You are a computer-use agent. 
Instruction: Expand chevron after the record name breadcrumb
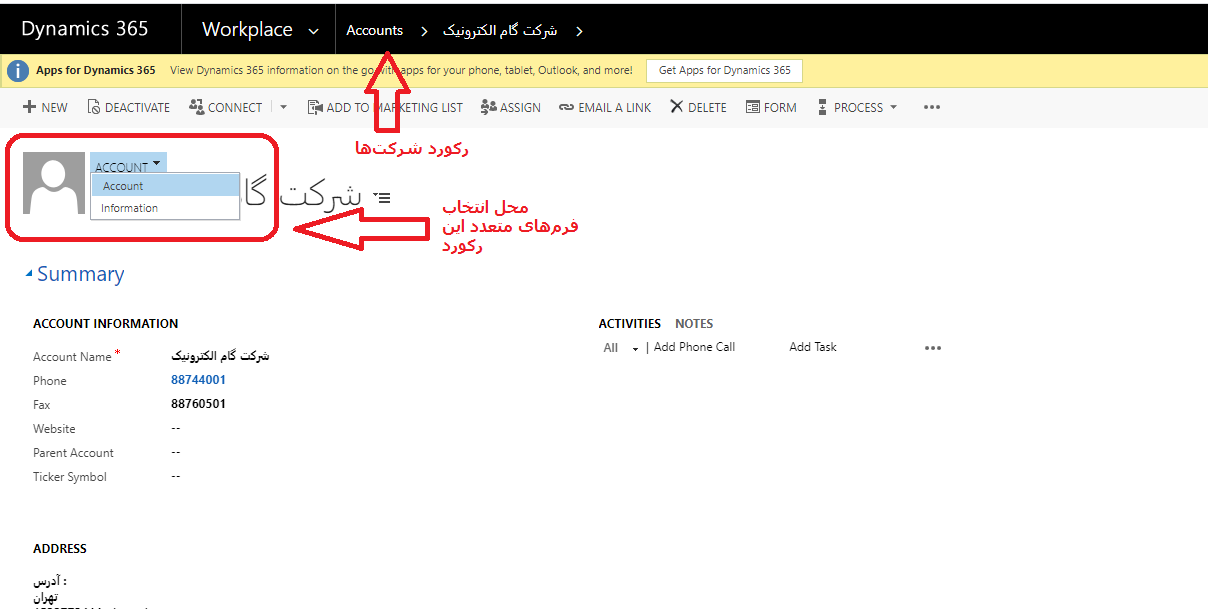pyautogui.click(x=579, y=31)
